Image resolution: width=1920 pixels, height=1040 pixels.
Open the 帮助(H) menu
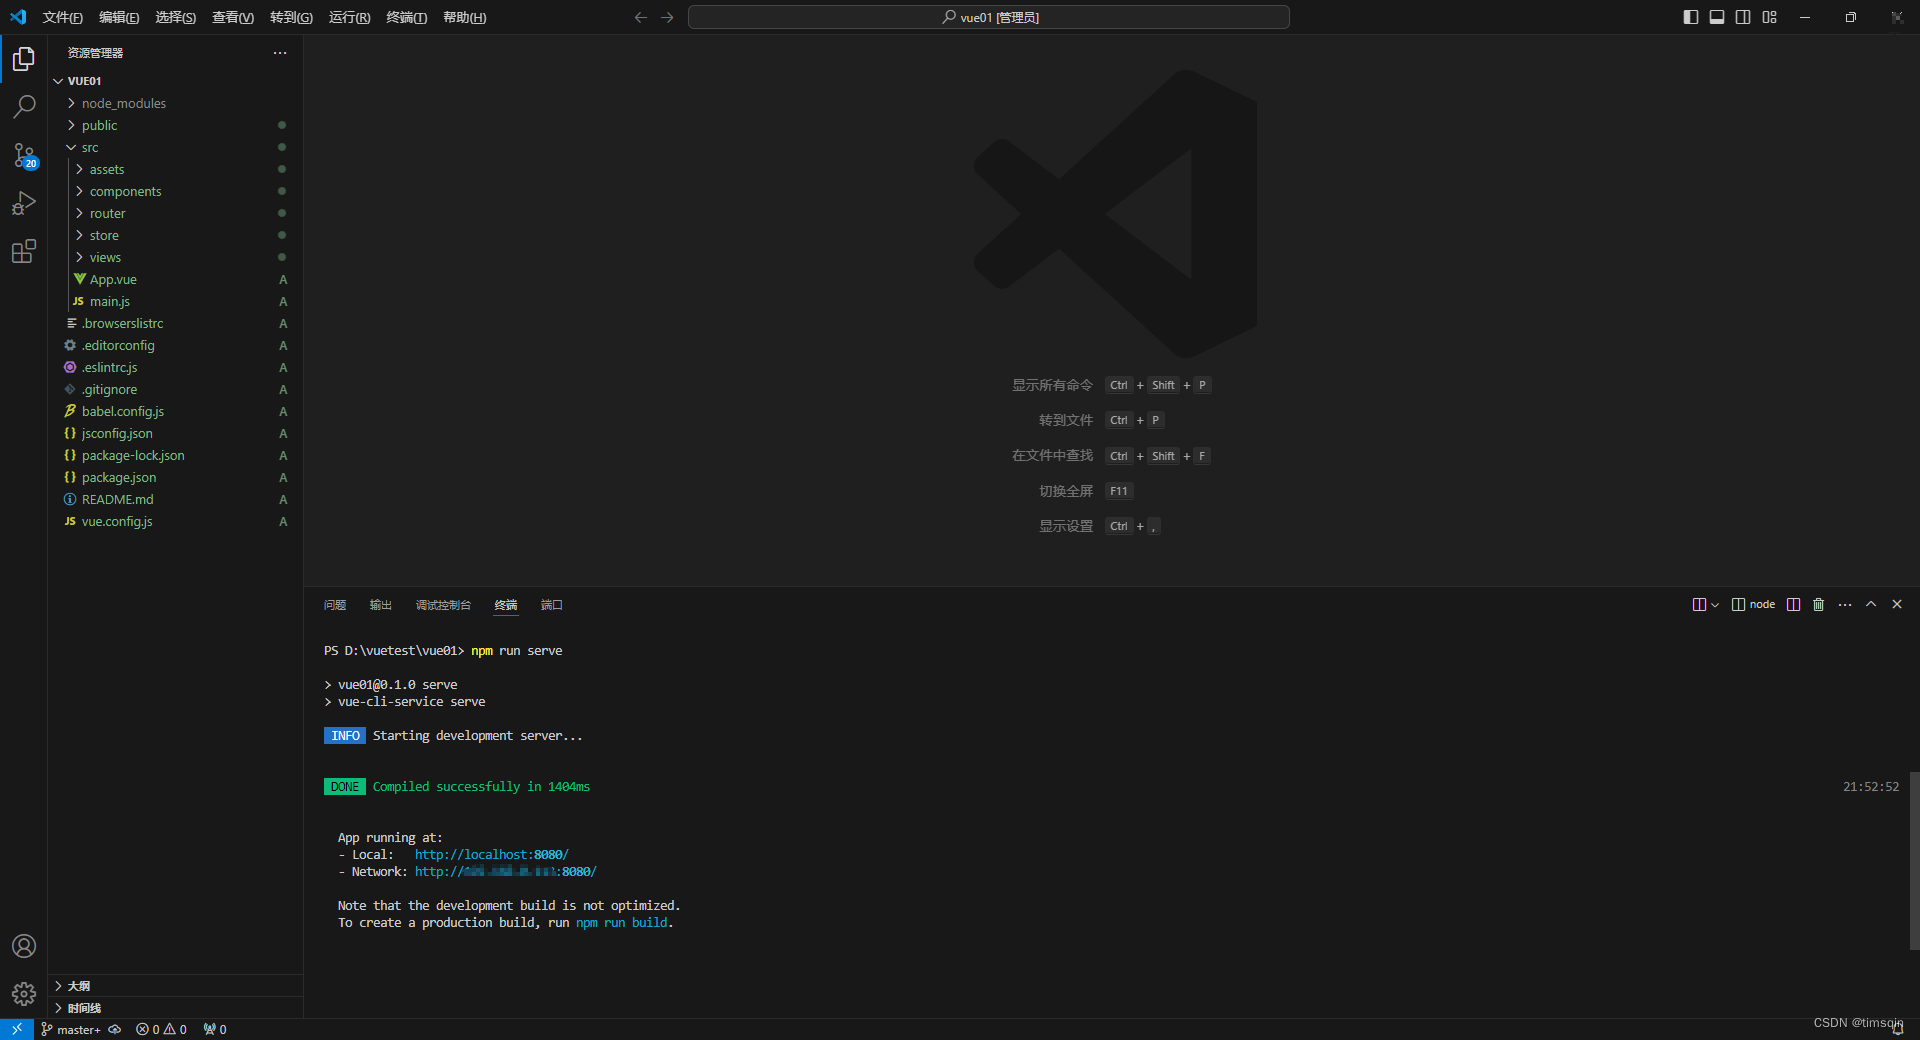coord(464,17)
